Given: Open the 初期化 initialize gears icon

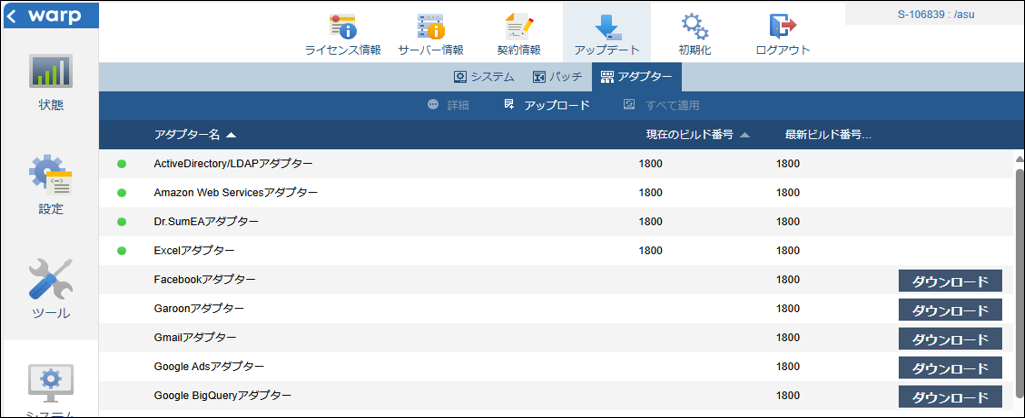Looking at the screenshot, I should coord(694,27).
